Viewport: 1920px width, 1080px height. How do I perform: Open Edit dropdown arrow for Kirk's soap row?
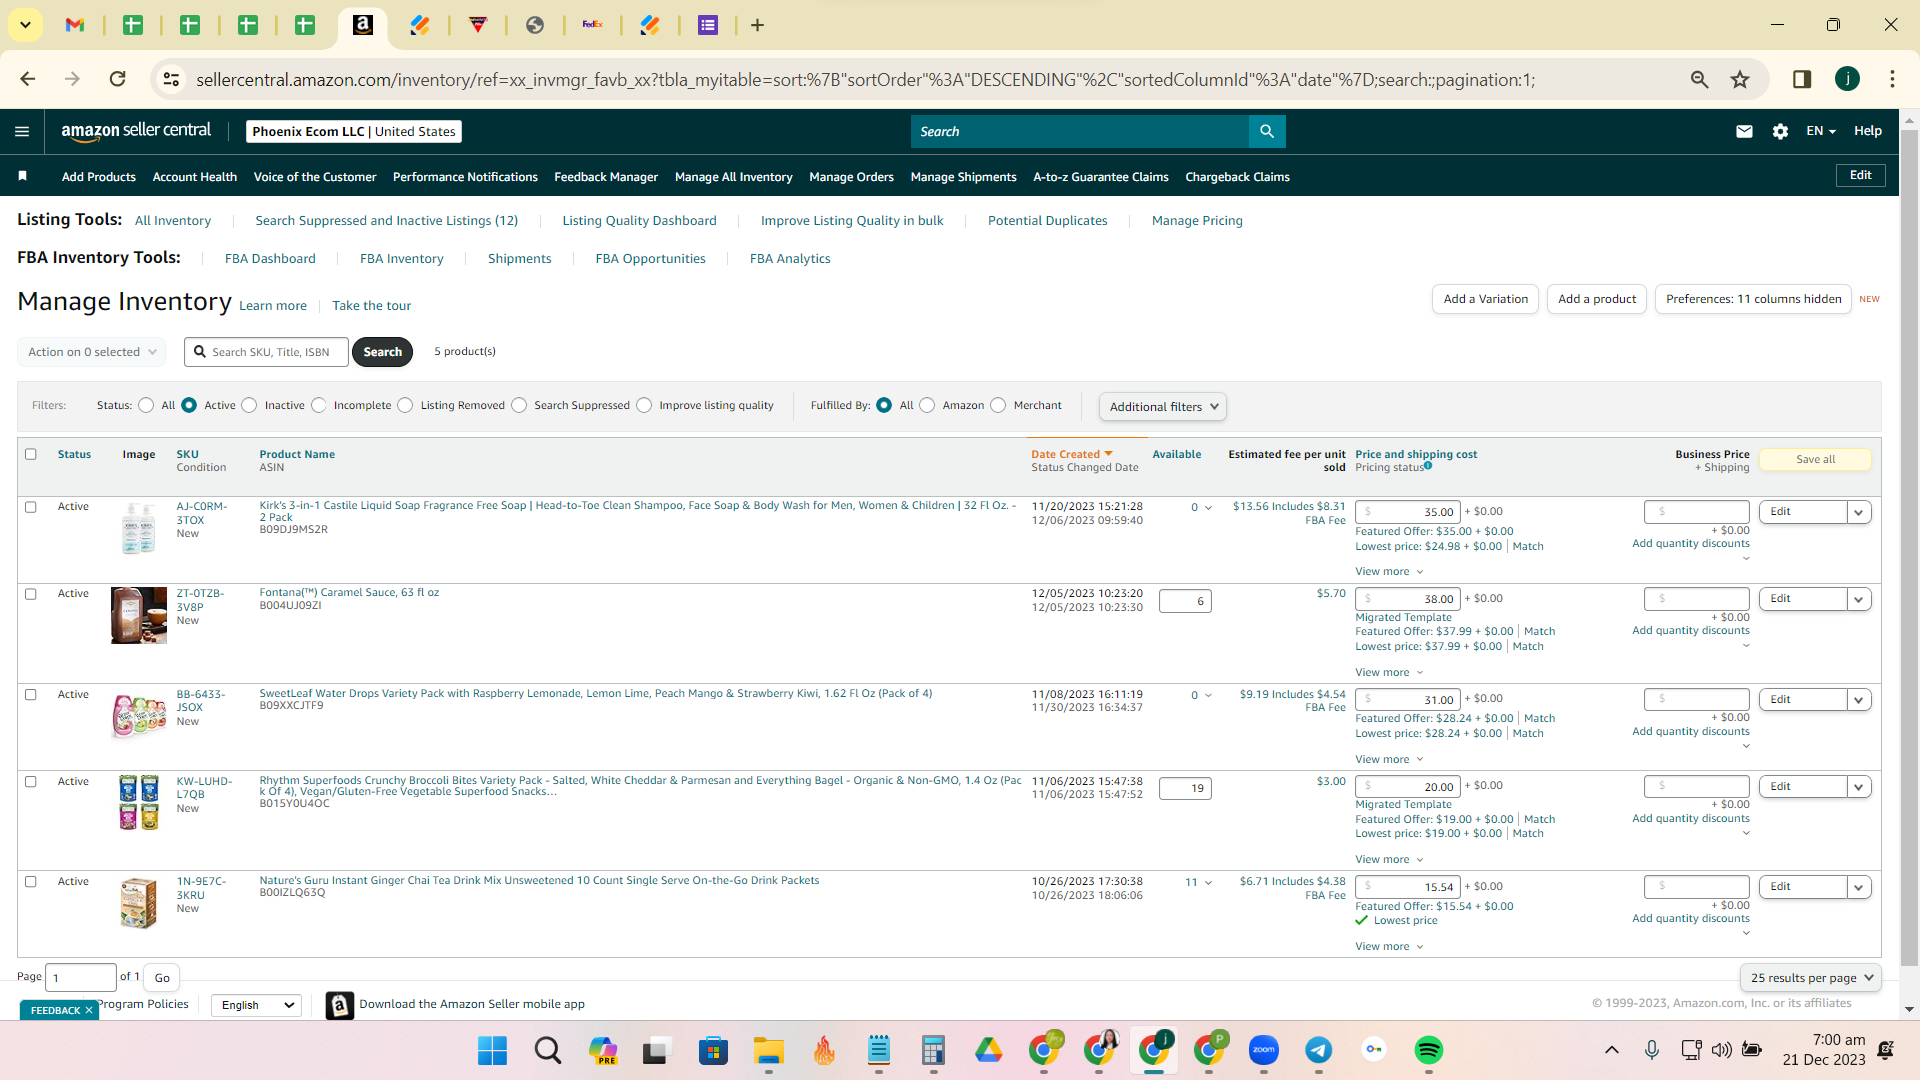1859,512
